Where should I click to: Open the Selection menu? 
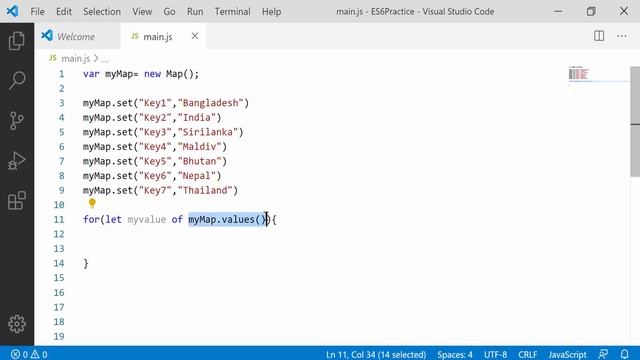pos(102,11)
